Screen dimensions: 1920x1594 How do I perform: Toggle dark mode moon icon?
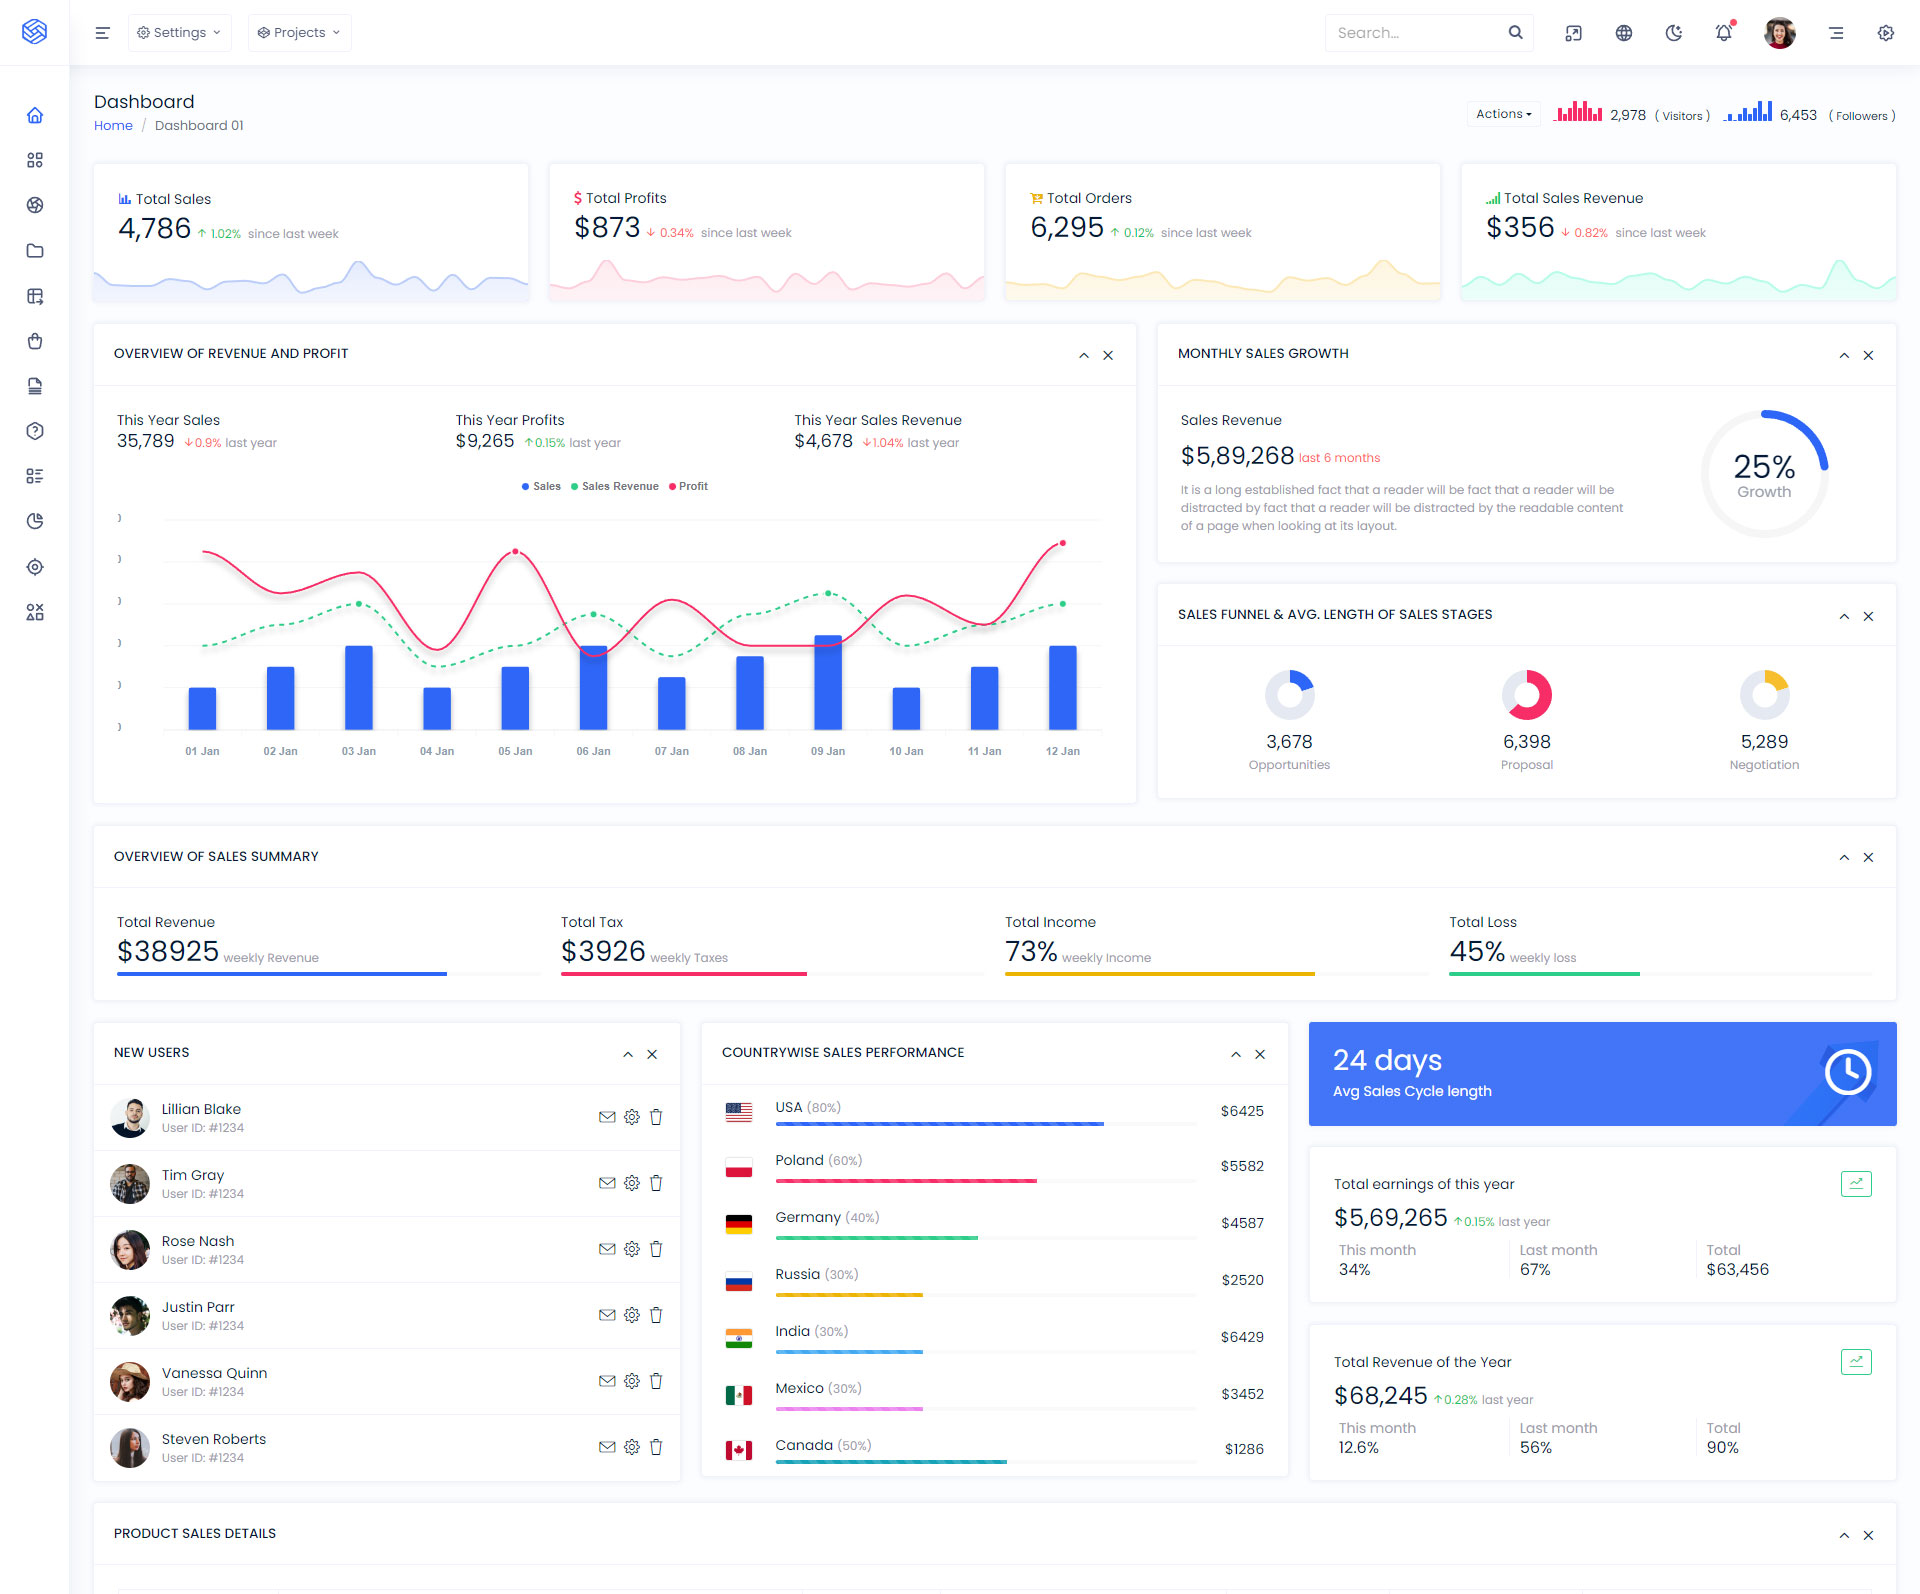pos(1674,33)
